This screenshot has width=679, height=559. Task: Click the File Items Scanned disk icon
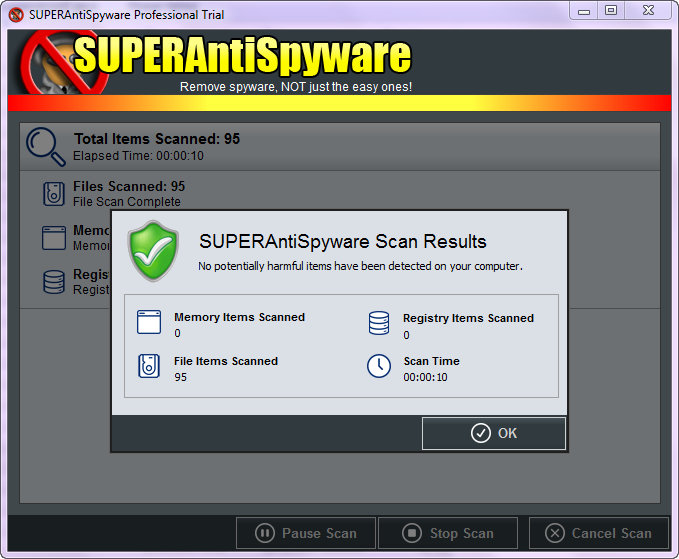[x=149, y=366]
